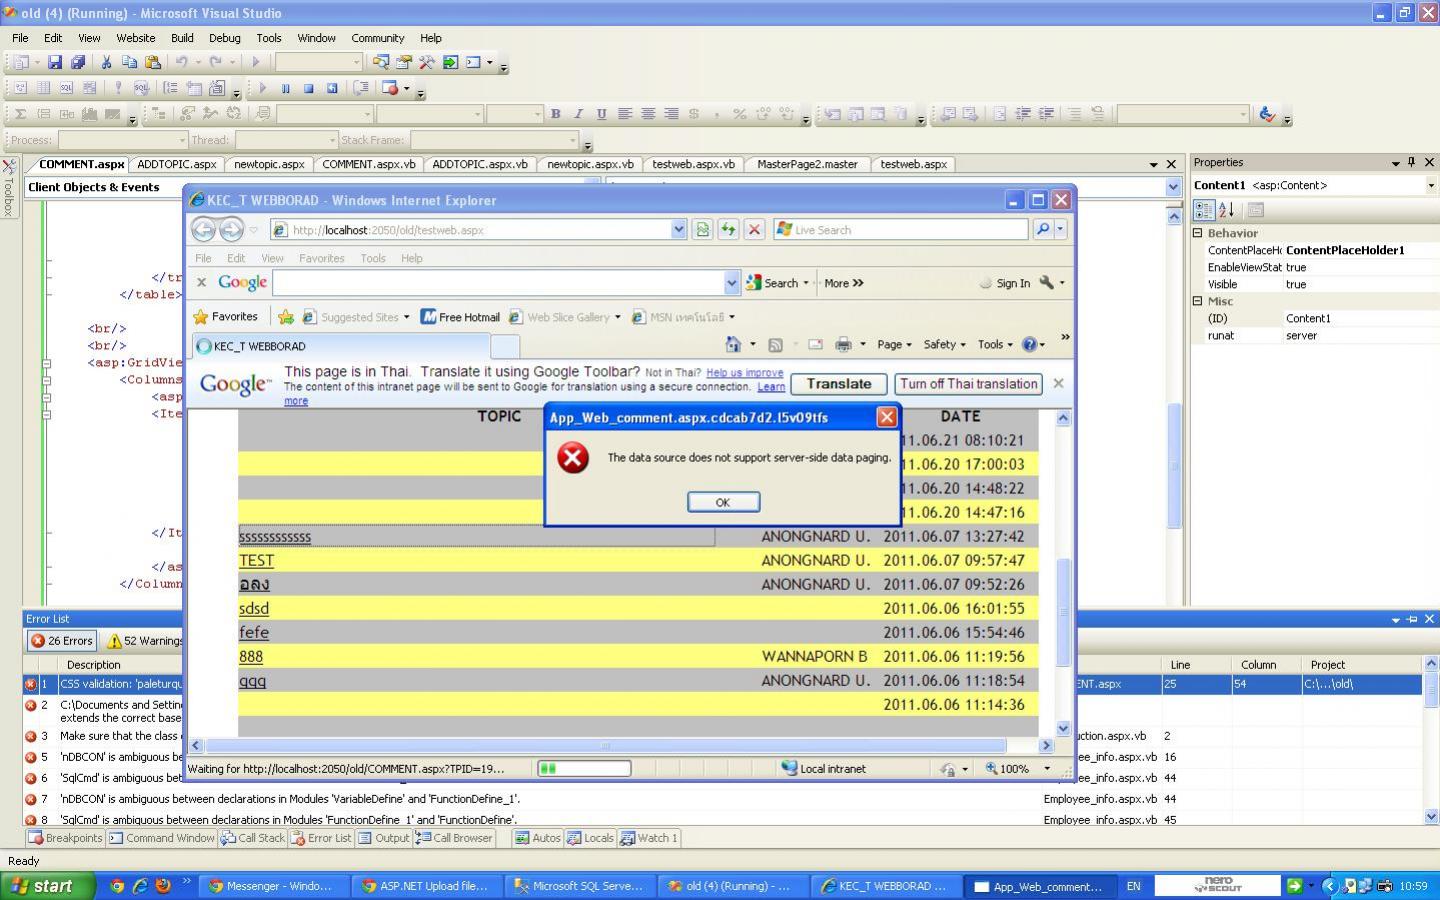Image resolution: width=1440 pixels, height=900 pixels.
Task: Open Google Toolbar wrench settings
Action: (x=1046, y=283)
